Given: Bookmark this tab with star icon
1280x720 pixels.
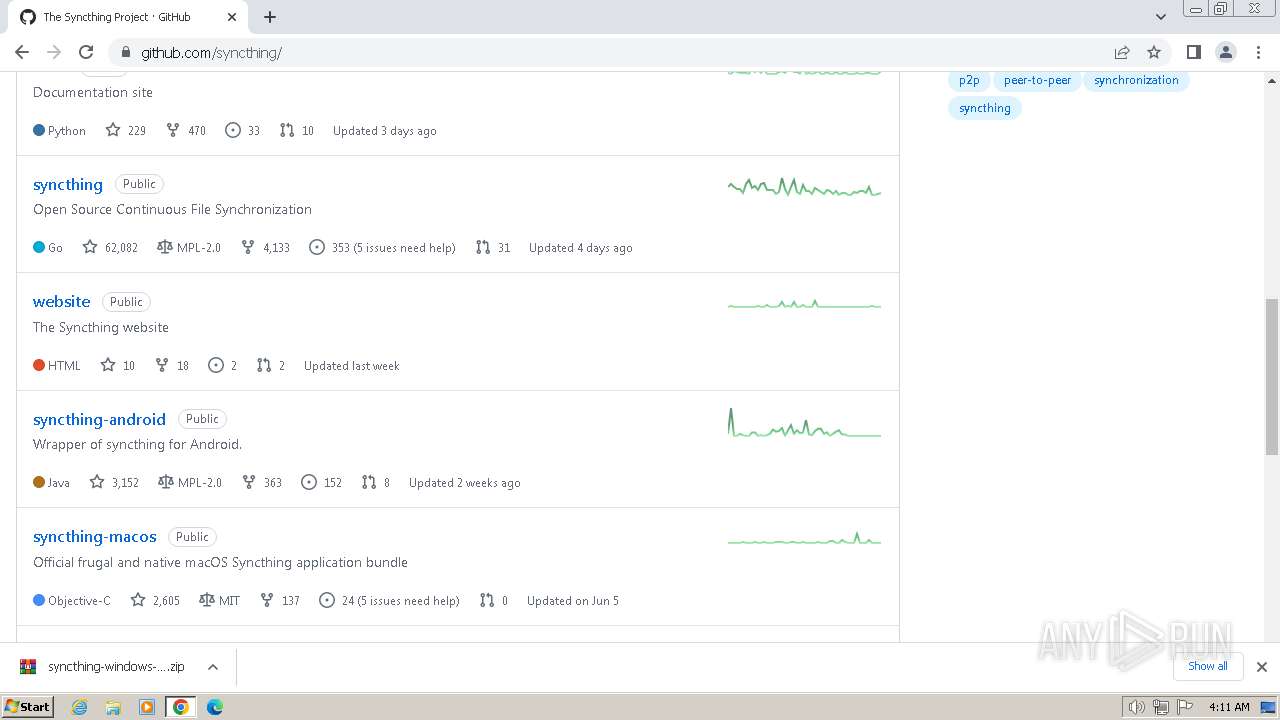Looking at the screenshot, I should coord(1154,52).
